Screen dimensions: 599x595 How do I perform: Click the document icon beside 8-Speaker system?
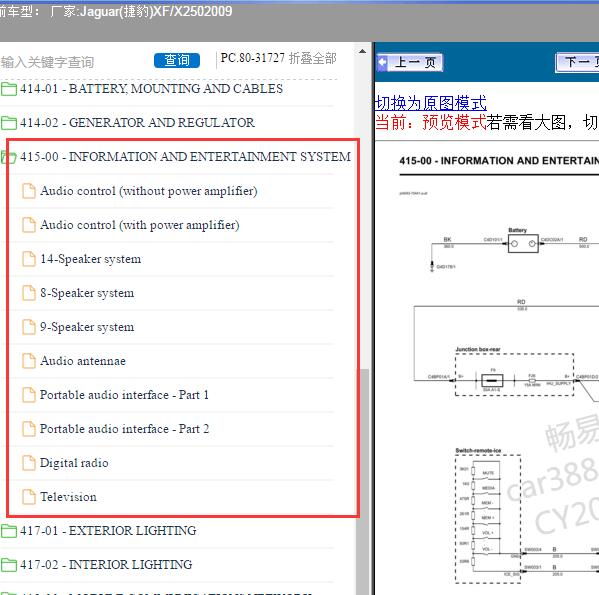(29, 293)
